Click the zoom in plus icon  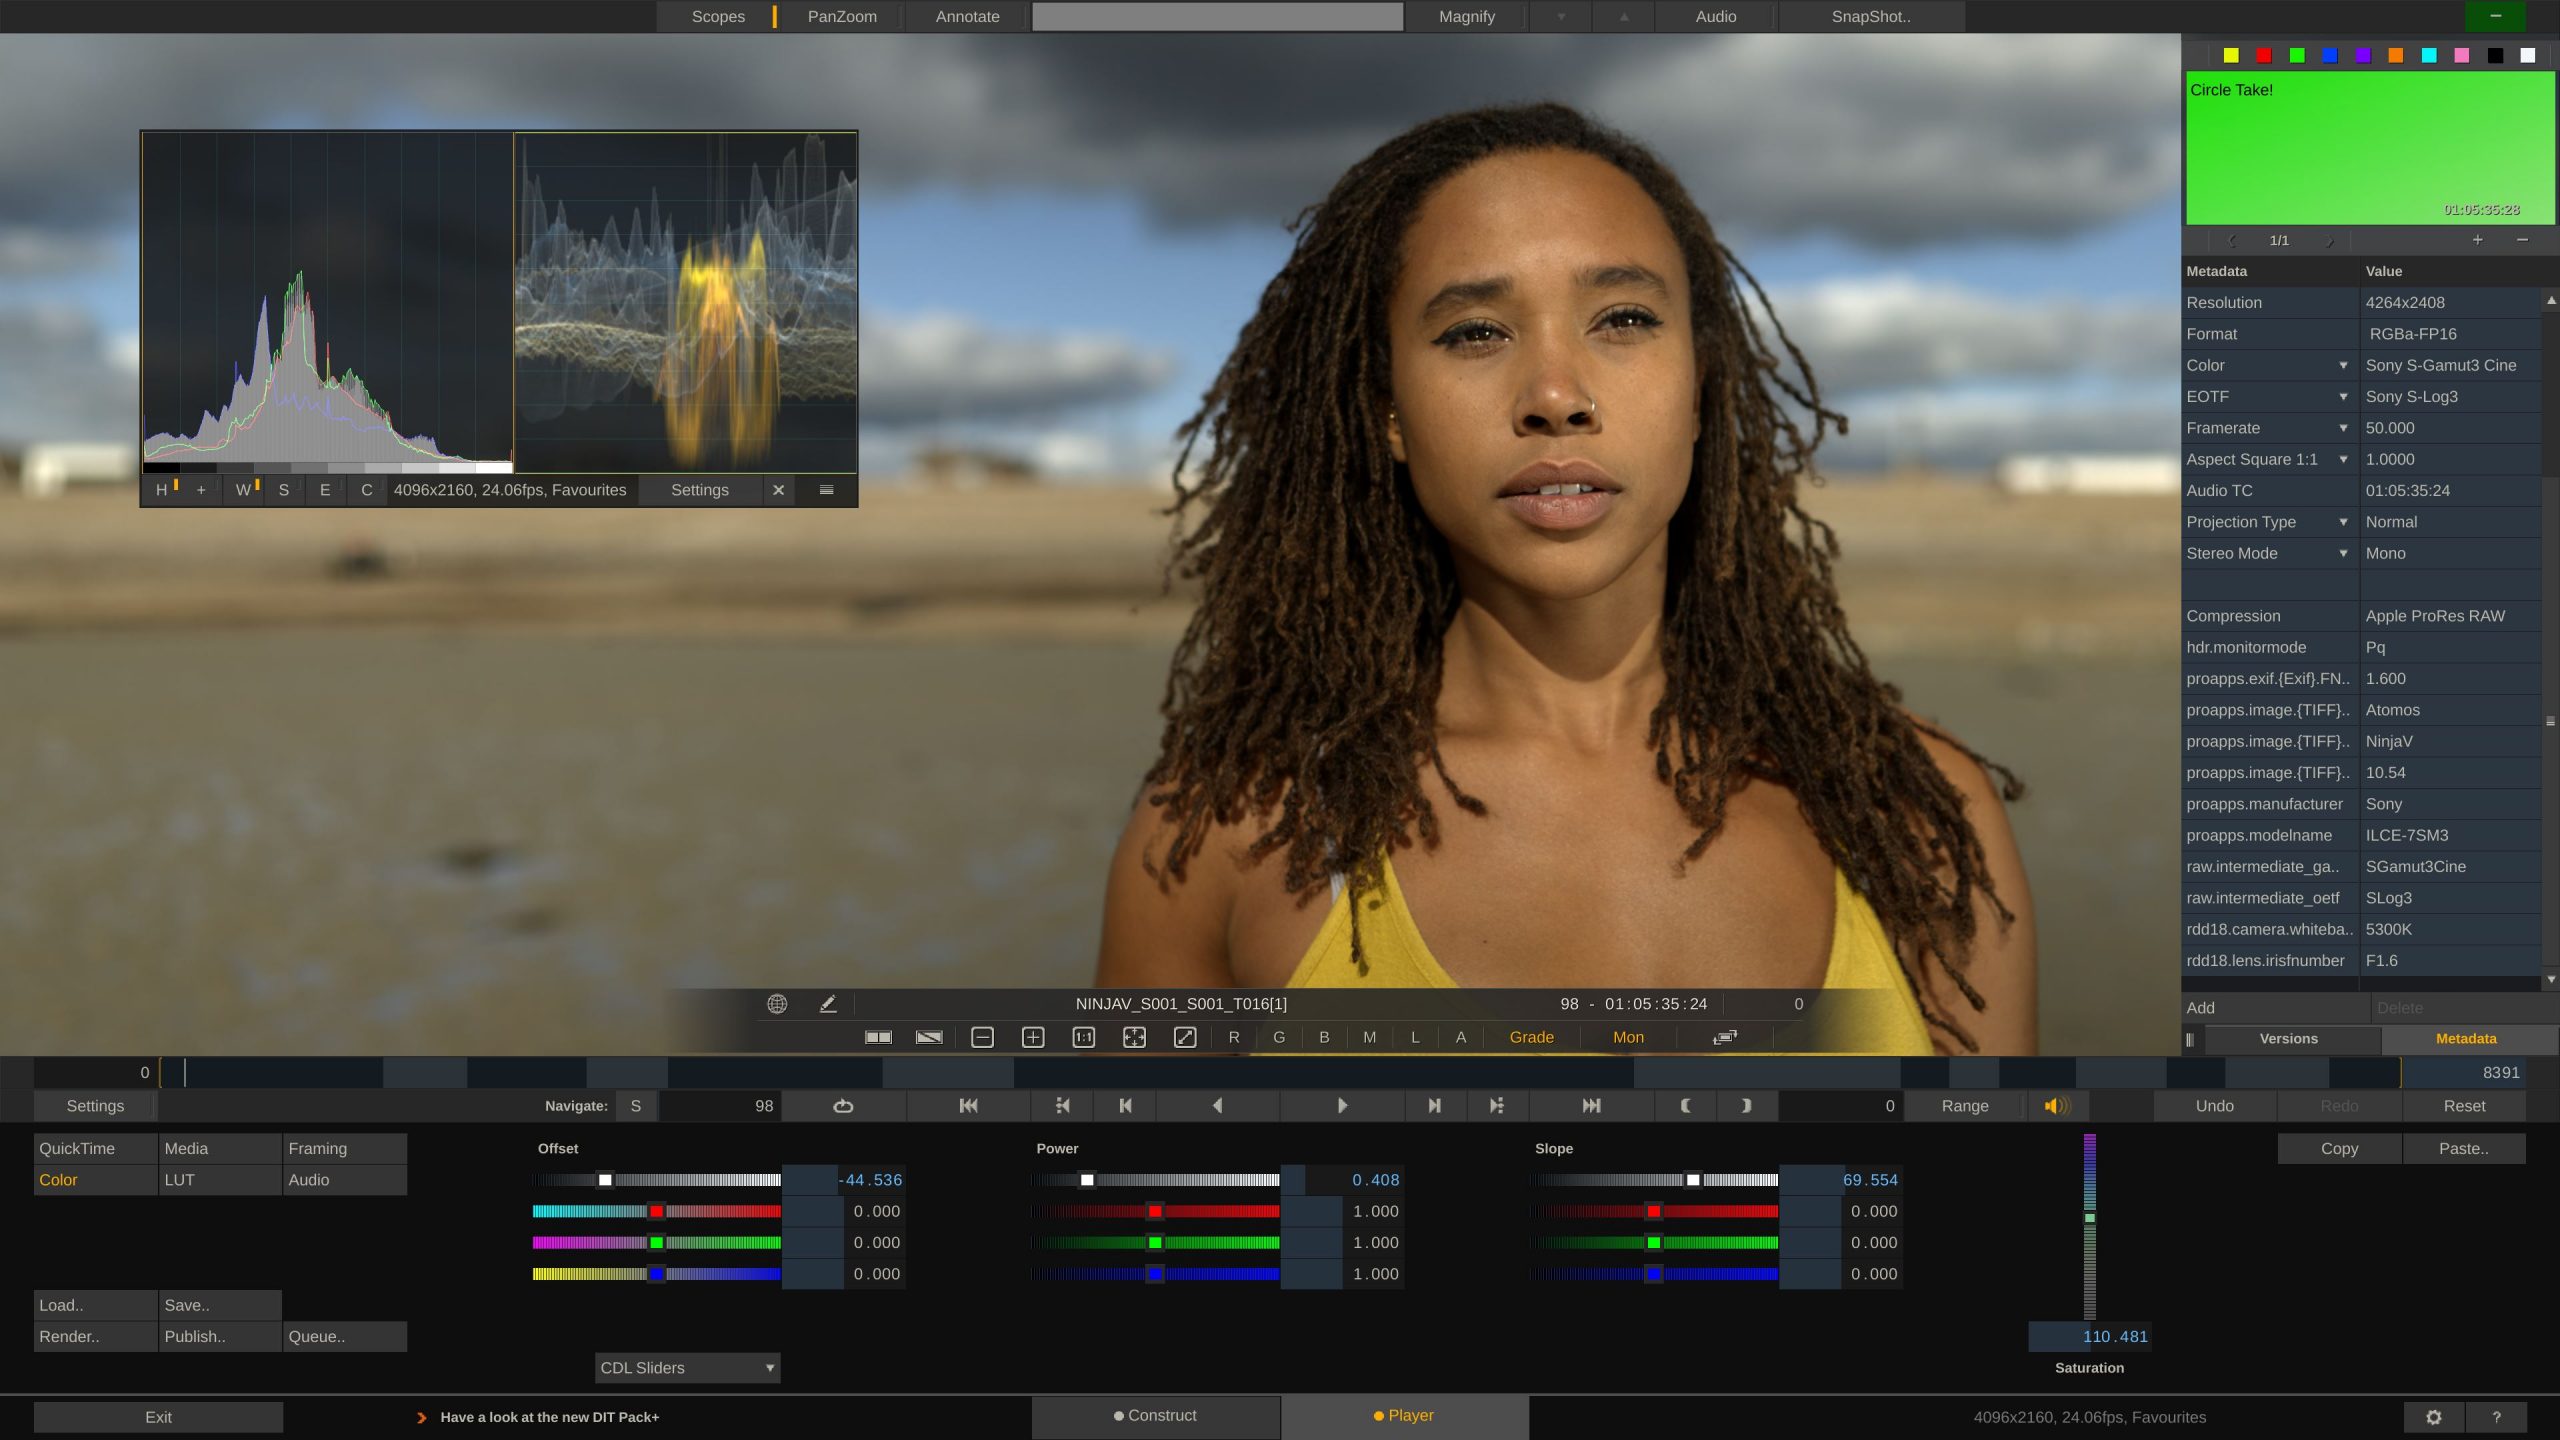click(x=1033, y=1037)
